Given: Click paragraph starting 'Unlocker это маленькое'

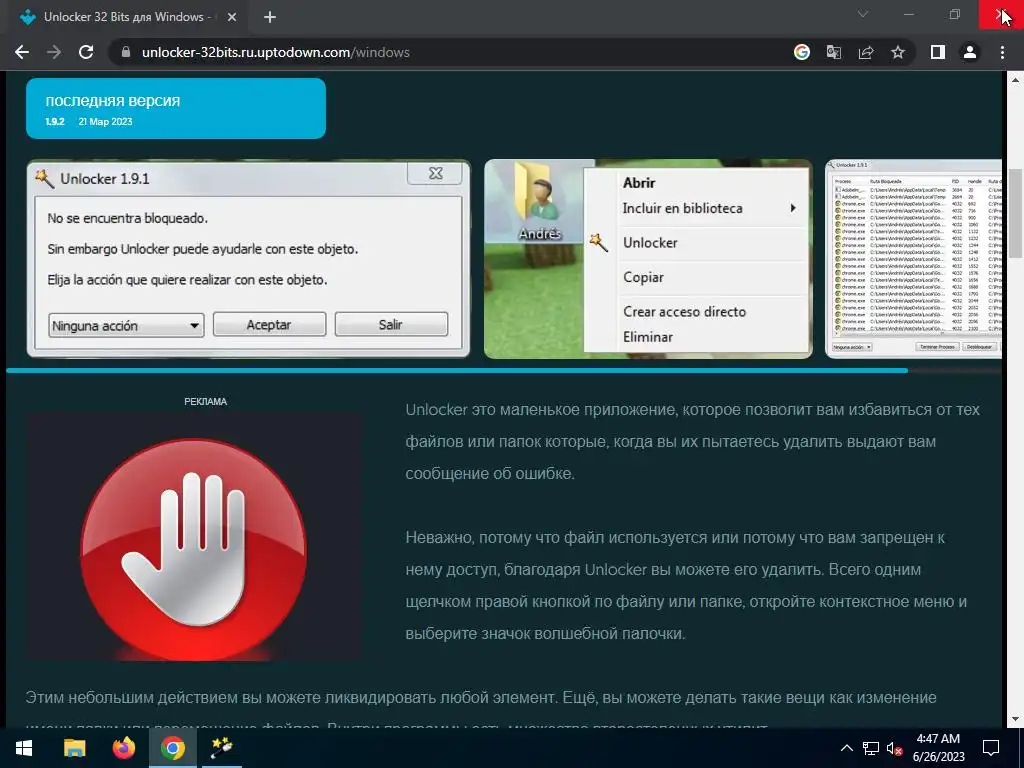Looking at the screenshot, I should [692, 441].
